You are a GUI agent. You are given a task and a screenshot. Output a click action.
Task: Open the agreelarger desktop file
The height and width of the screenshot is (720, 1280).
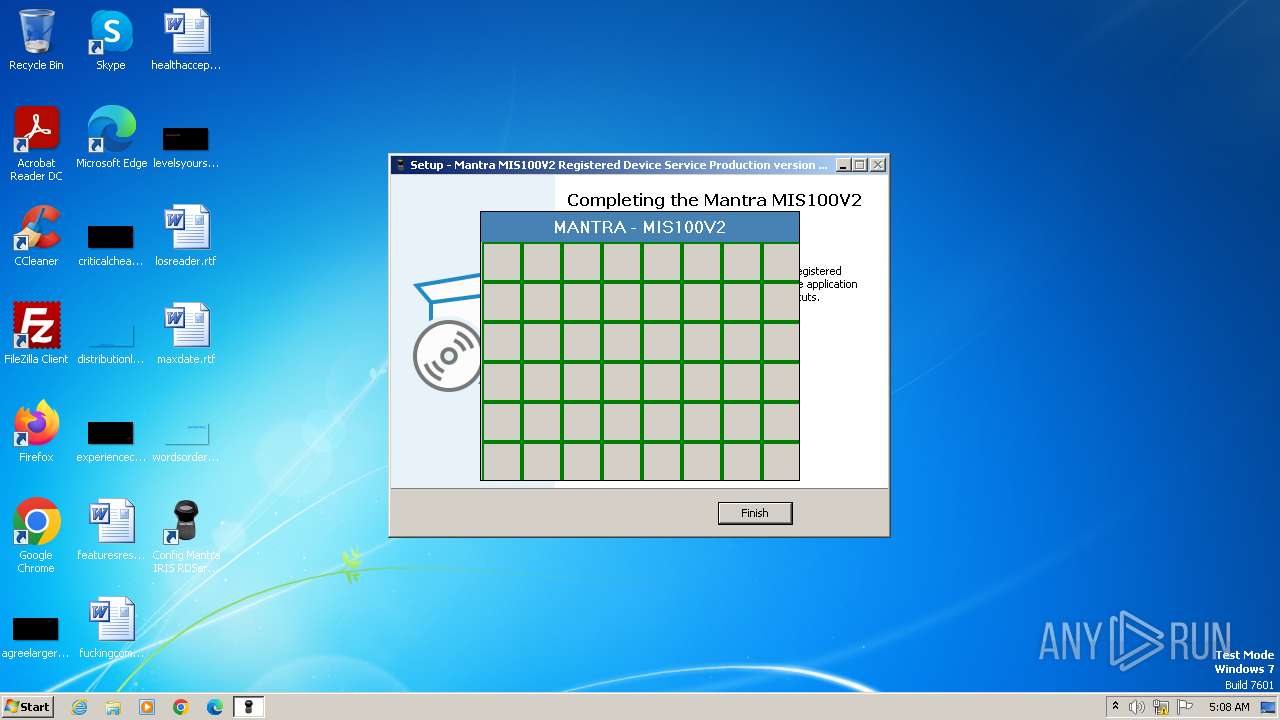(36, 636)
